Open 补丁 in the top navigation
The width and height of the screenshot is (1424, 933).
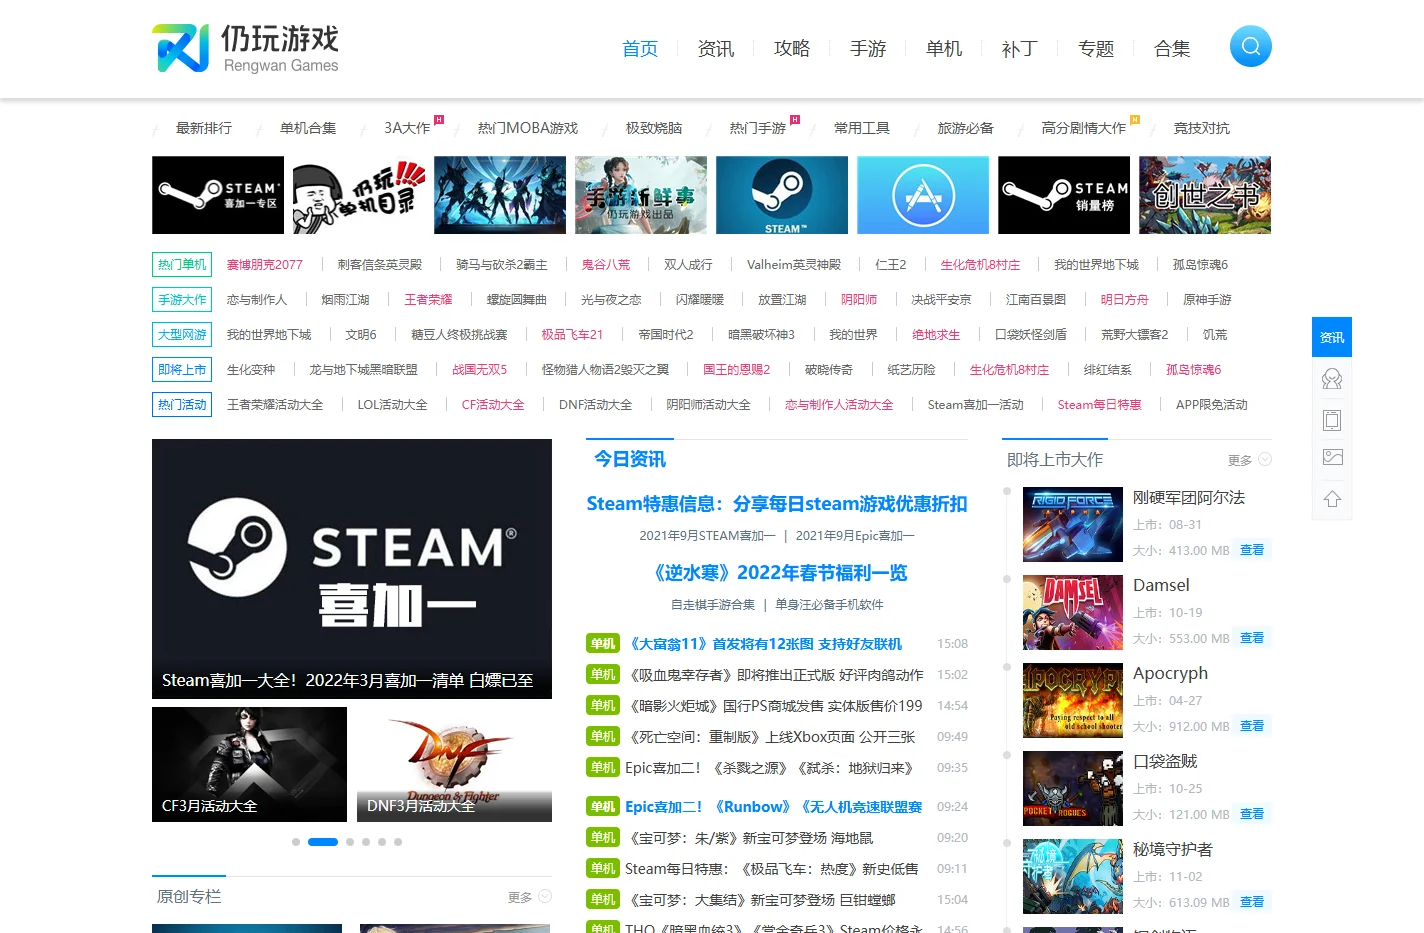1020,48
